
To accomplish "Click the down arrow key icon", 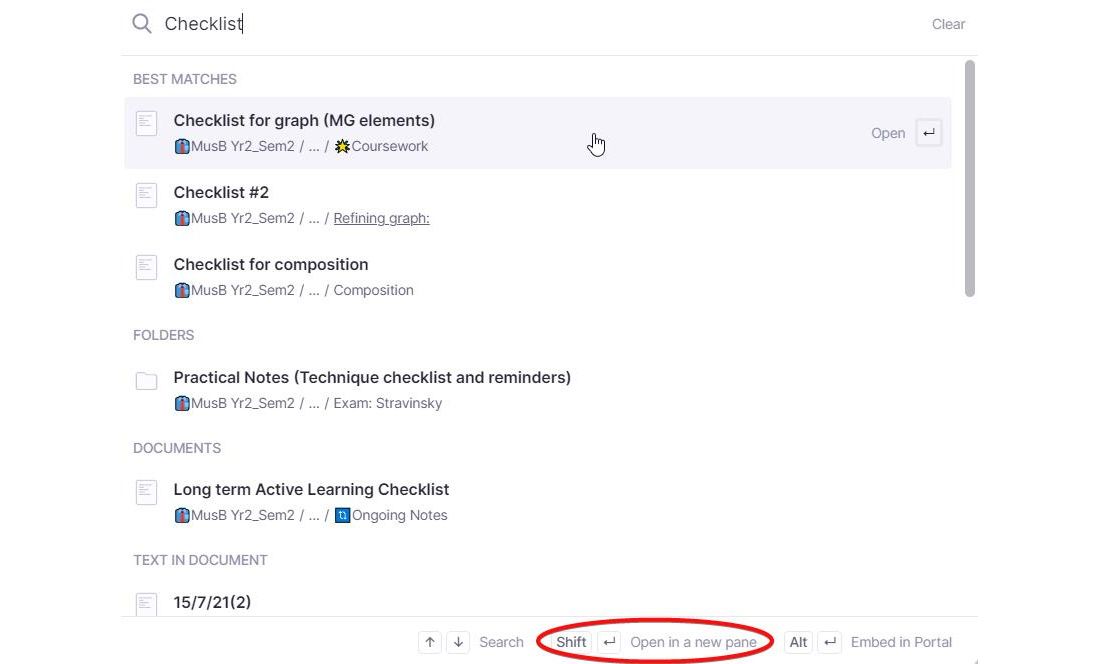I will (x=458, y=642).
